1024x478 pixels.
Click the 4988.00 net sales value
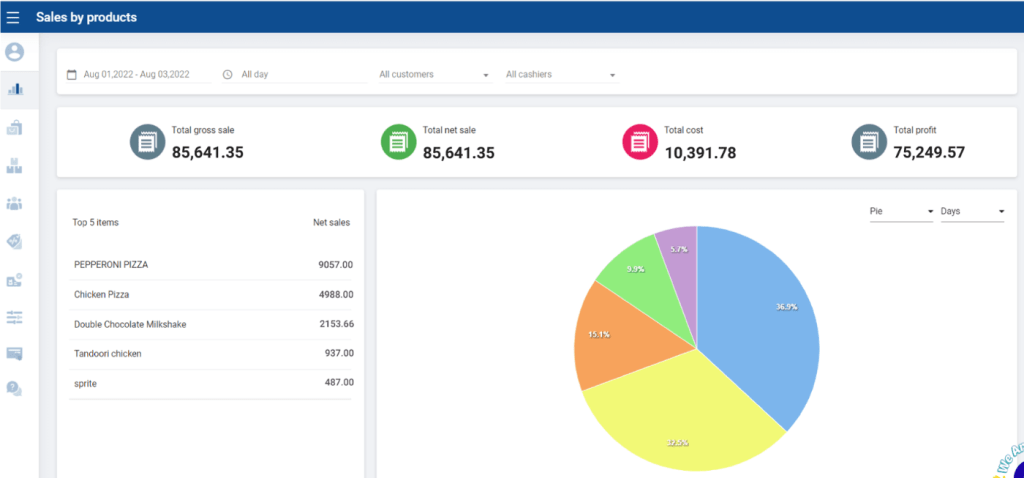click(336, 295)
